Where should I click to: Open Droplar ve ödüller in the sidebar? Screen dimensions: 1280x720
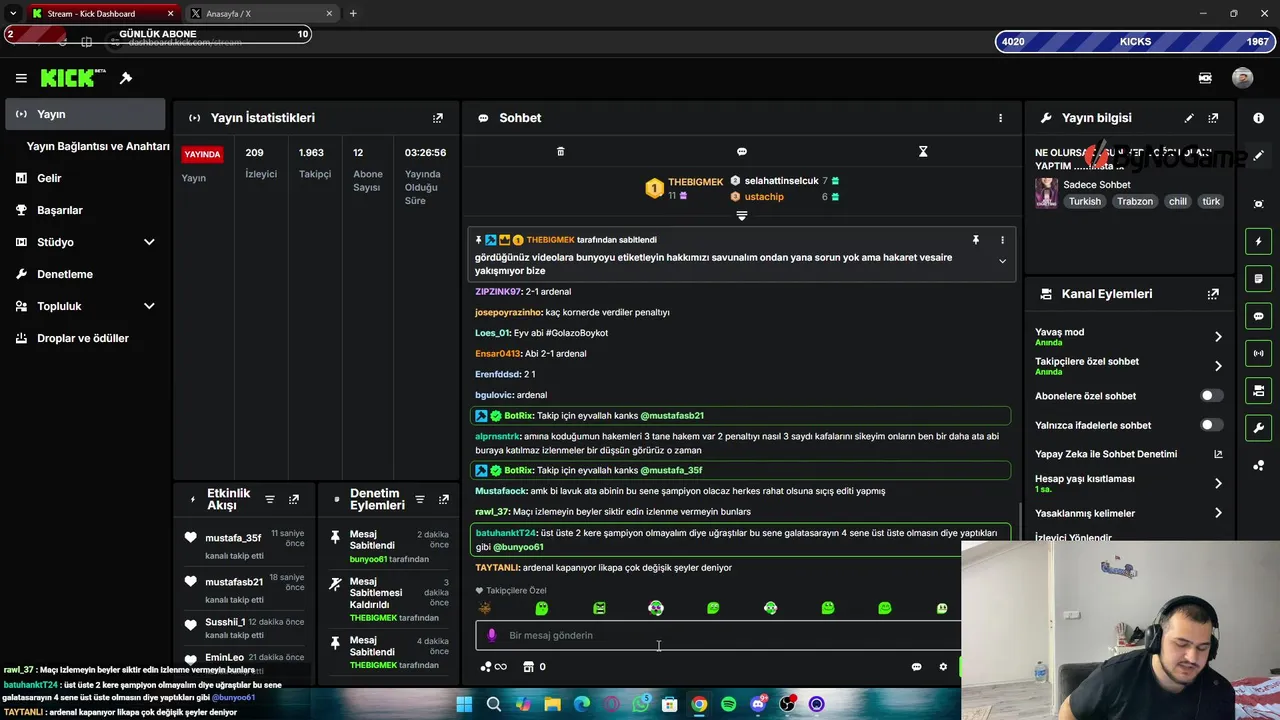[x=85, y=338]
